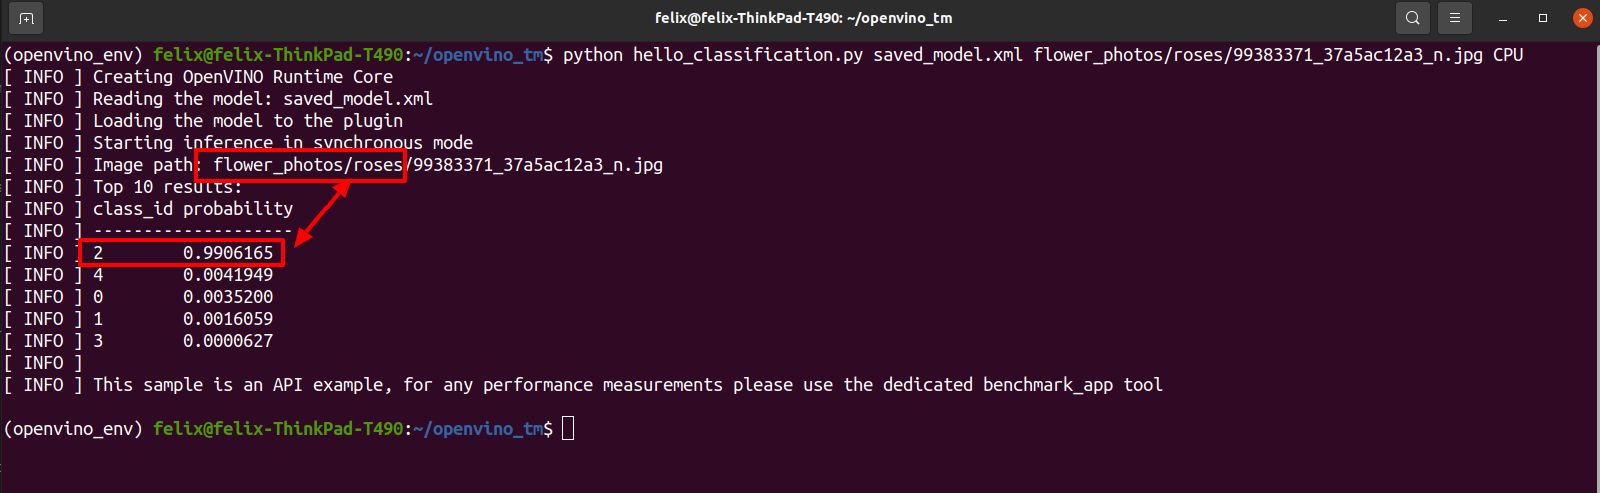Minimize the terminal window
The width and height of the screenshot is (1600, 493).
point(1503,18)
